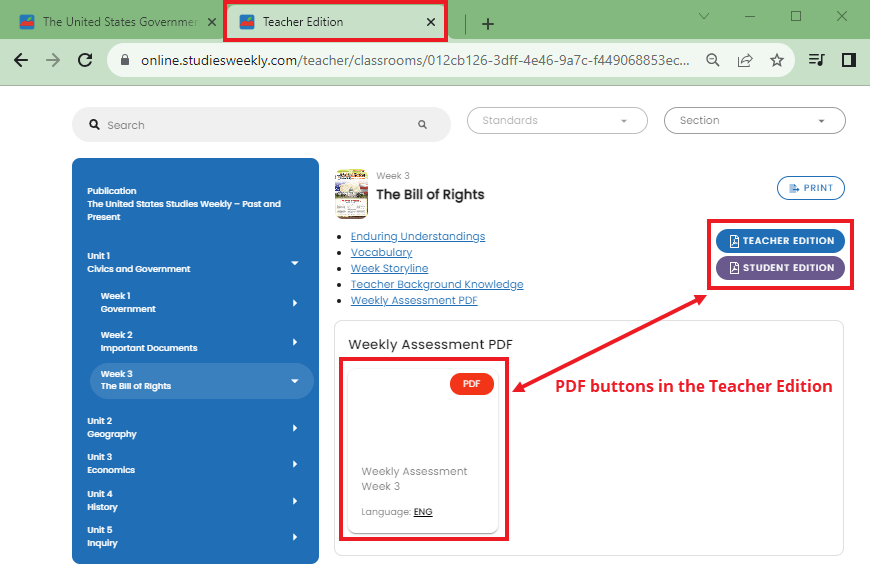Select Week 1 Government in sidebar
Screen dimensions: 870x566
coord(128,302)
